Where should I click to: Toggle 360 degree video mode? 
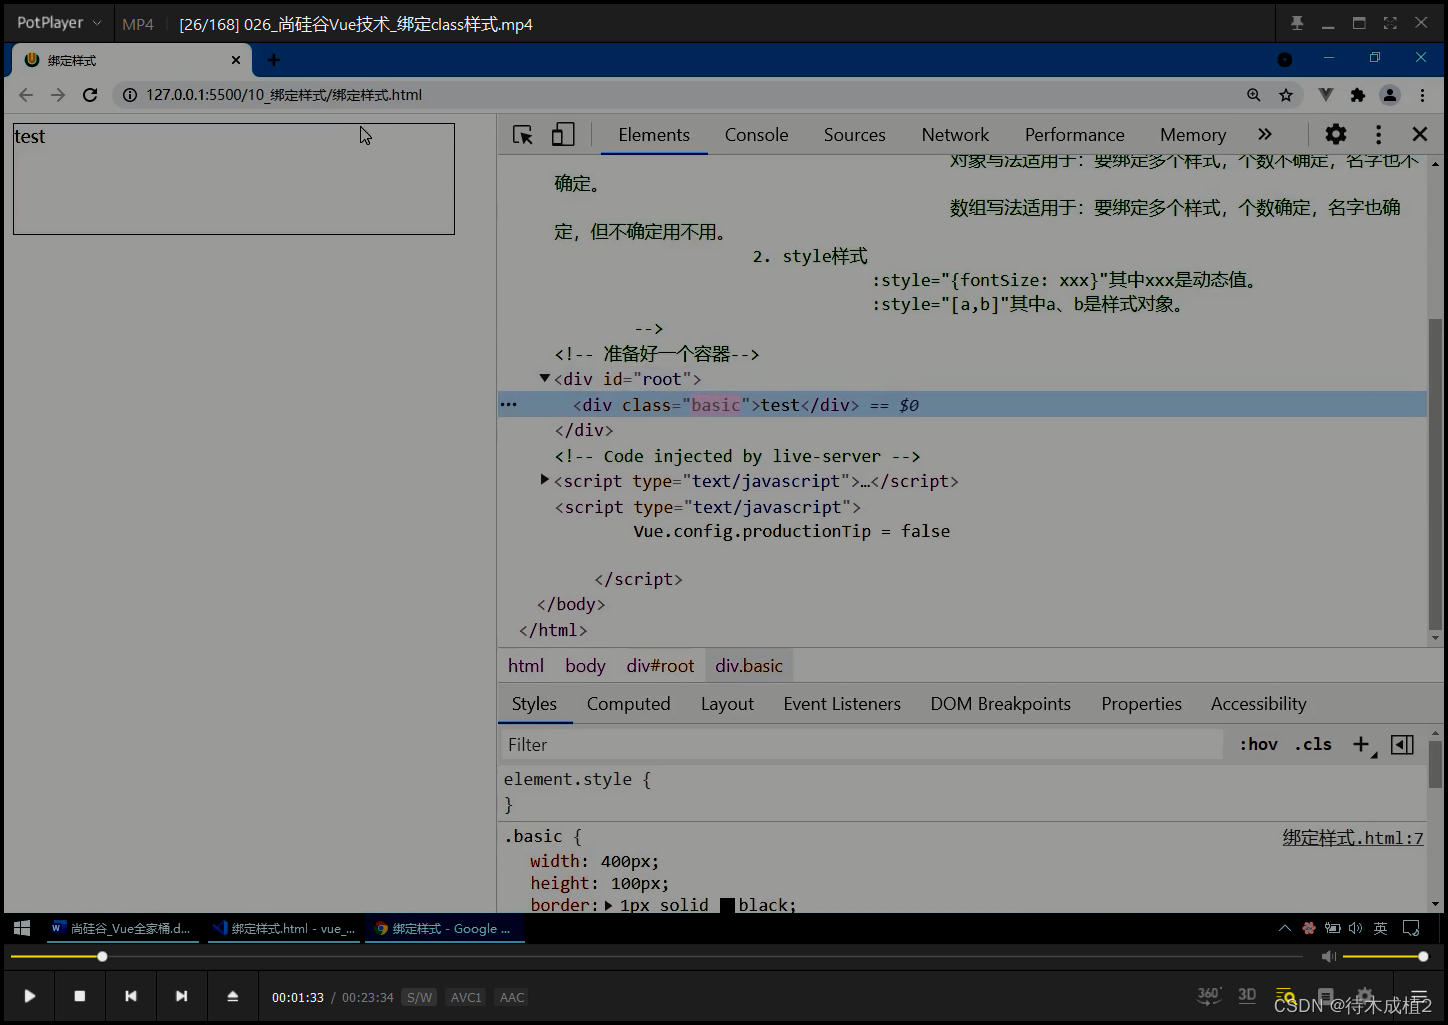click(x=1209, y=995)
